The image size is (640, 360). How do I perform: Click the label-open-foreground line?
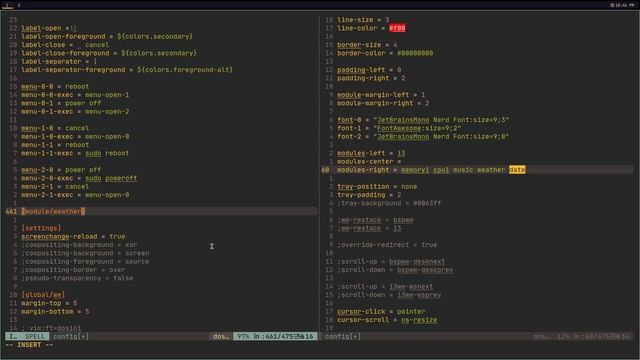107,36
